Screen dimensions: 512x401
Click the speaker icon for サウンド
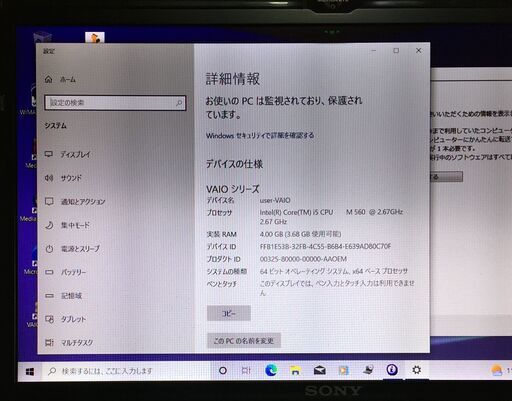click(49, 178)
